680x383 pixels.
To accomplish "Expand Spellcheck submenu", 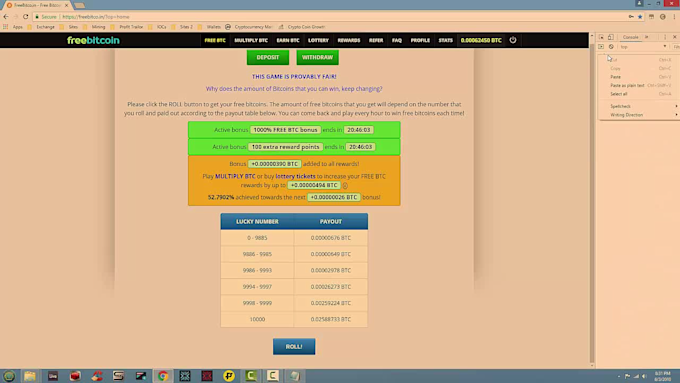I will point(638,106).
